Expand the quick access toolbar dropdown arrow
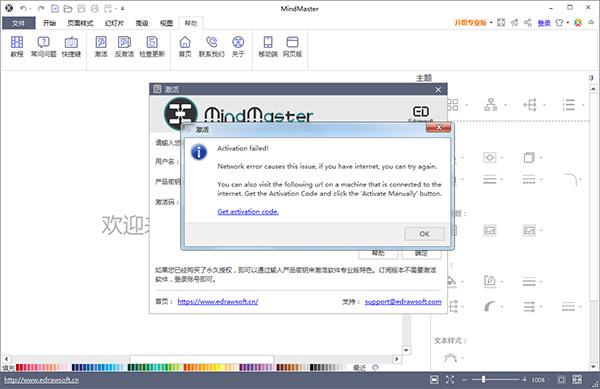The image size is (600, 389). [123, 8]
